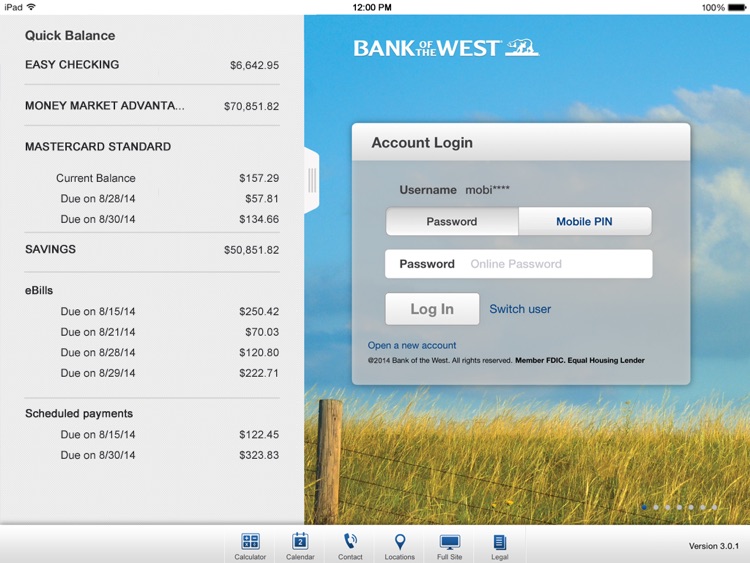This screenshot has width=750, height=563.
Task: Tap the $57.81 payment due amount
Action: click(x=262, y=199)
